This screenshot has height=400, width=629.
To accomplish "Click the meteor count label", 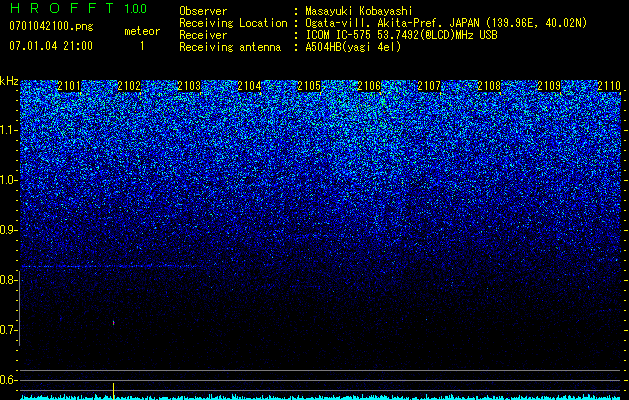I will point(142,31).
